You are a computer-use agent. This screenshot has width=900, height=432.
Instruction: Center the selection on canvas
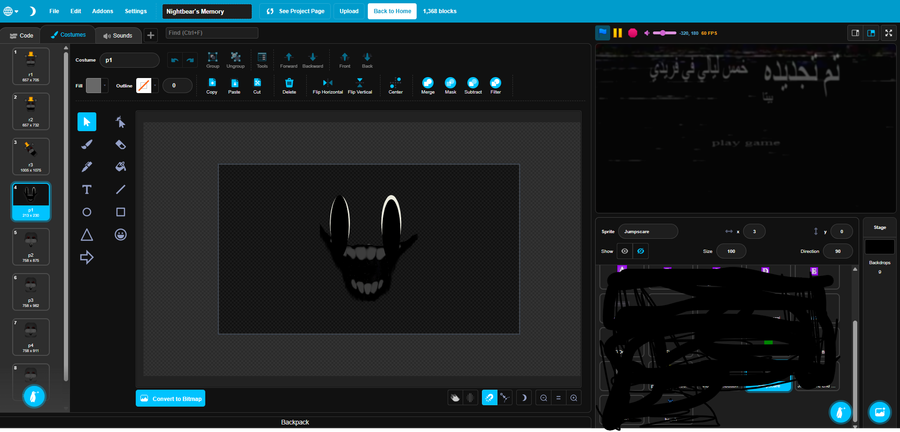(395, 86)
